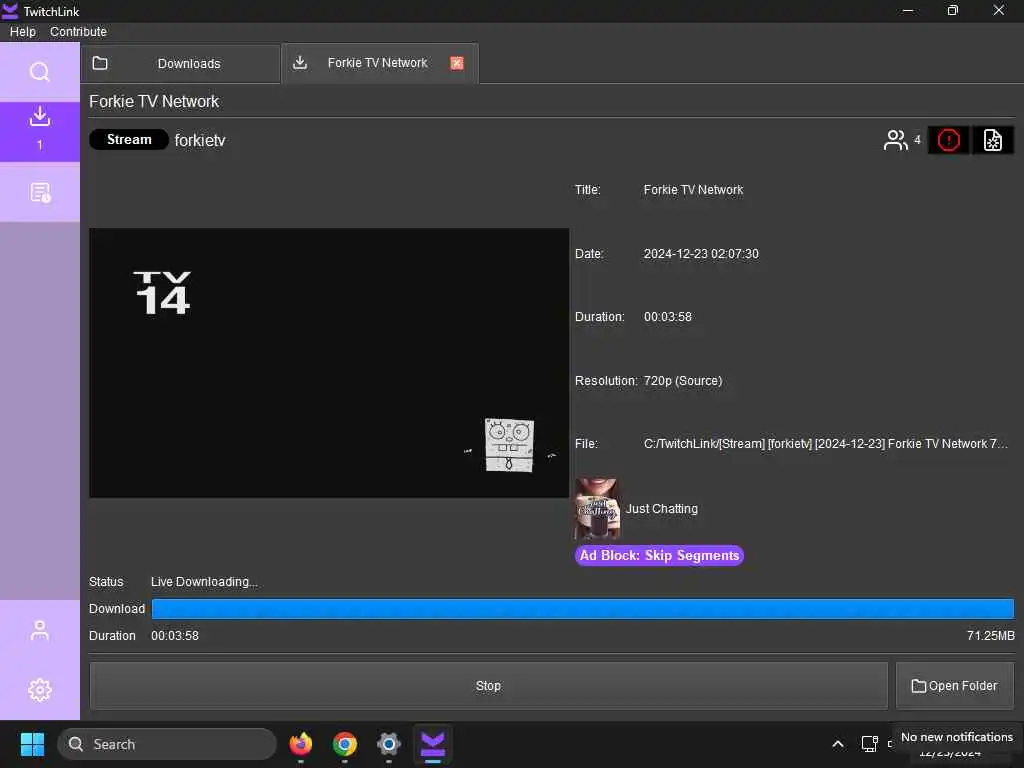The width and height of the screenshot is (1024, 768).
Task: Click the file settings icon next to alert
Action: click(x=993, y=140)
